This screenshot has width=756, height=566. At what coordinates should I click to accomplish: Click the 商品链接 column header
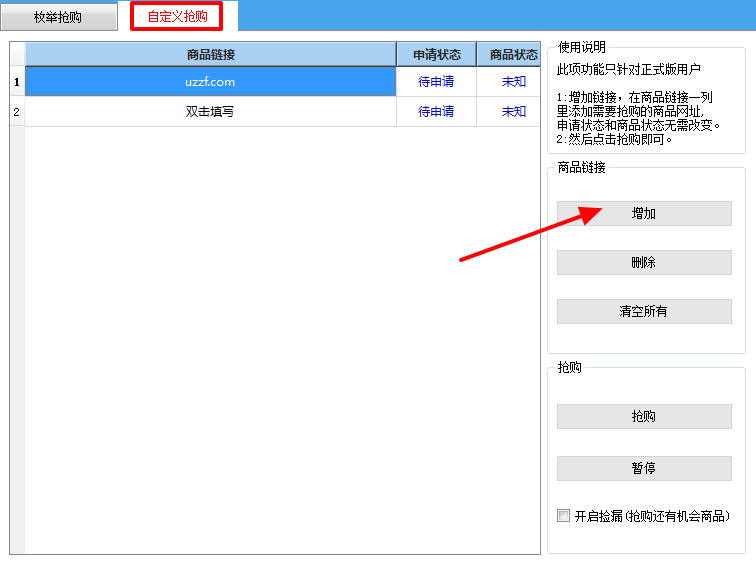point(210,54)
